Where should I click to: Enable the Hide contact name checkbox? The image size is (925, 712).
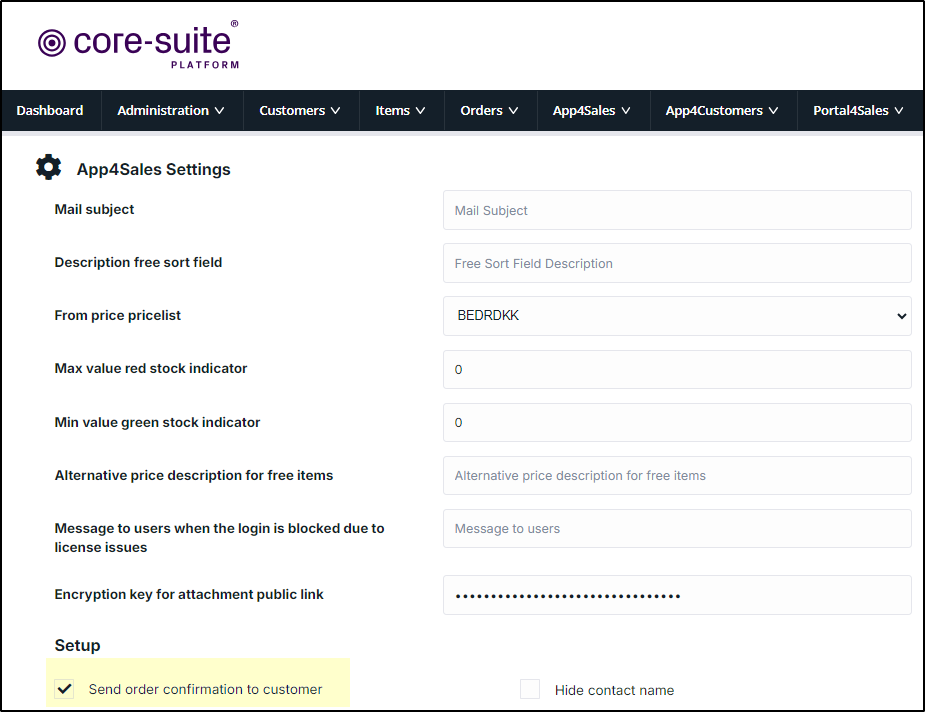[x=530, y=689]
